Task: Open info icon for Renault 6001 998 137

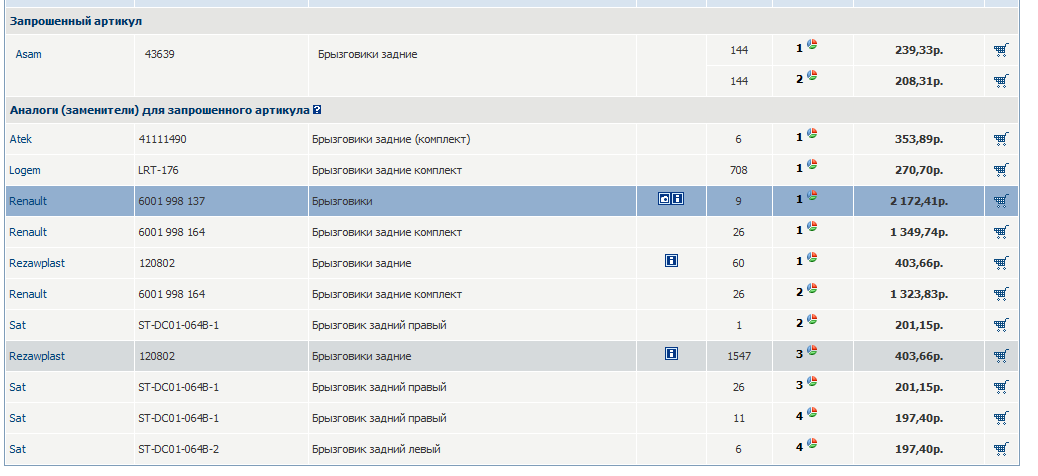Action: click(x=677, y=200)
